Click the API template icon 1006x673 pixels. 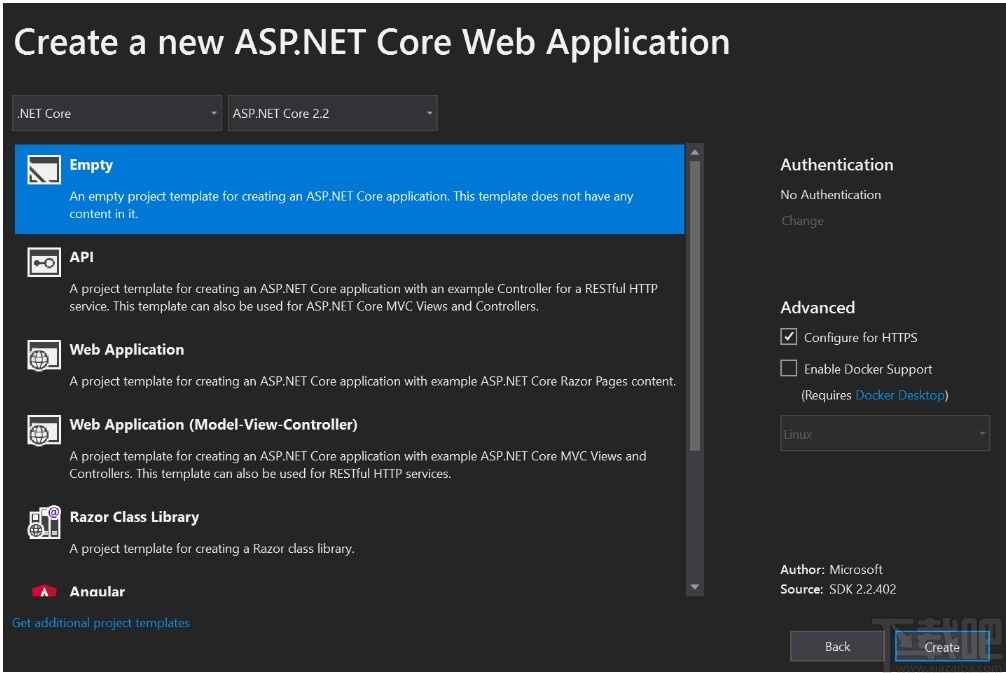click(x=43, y=262)
